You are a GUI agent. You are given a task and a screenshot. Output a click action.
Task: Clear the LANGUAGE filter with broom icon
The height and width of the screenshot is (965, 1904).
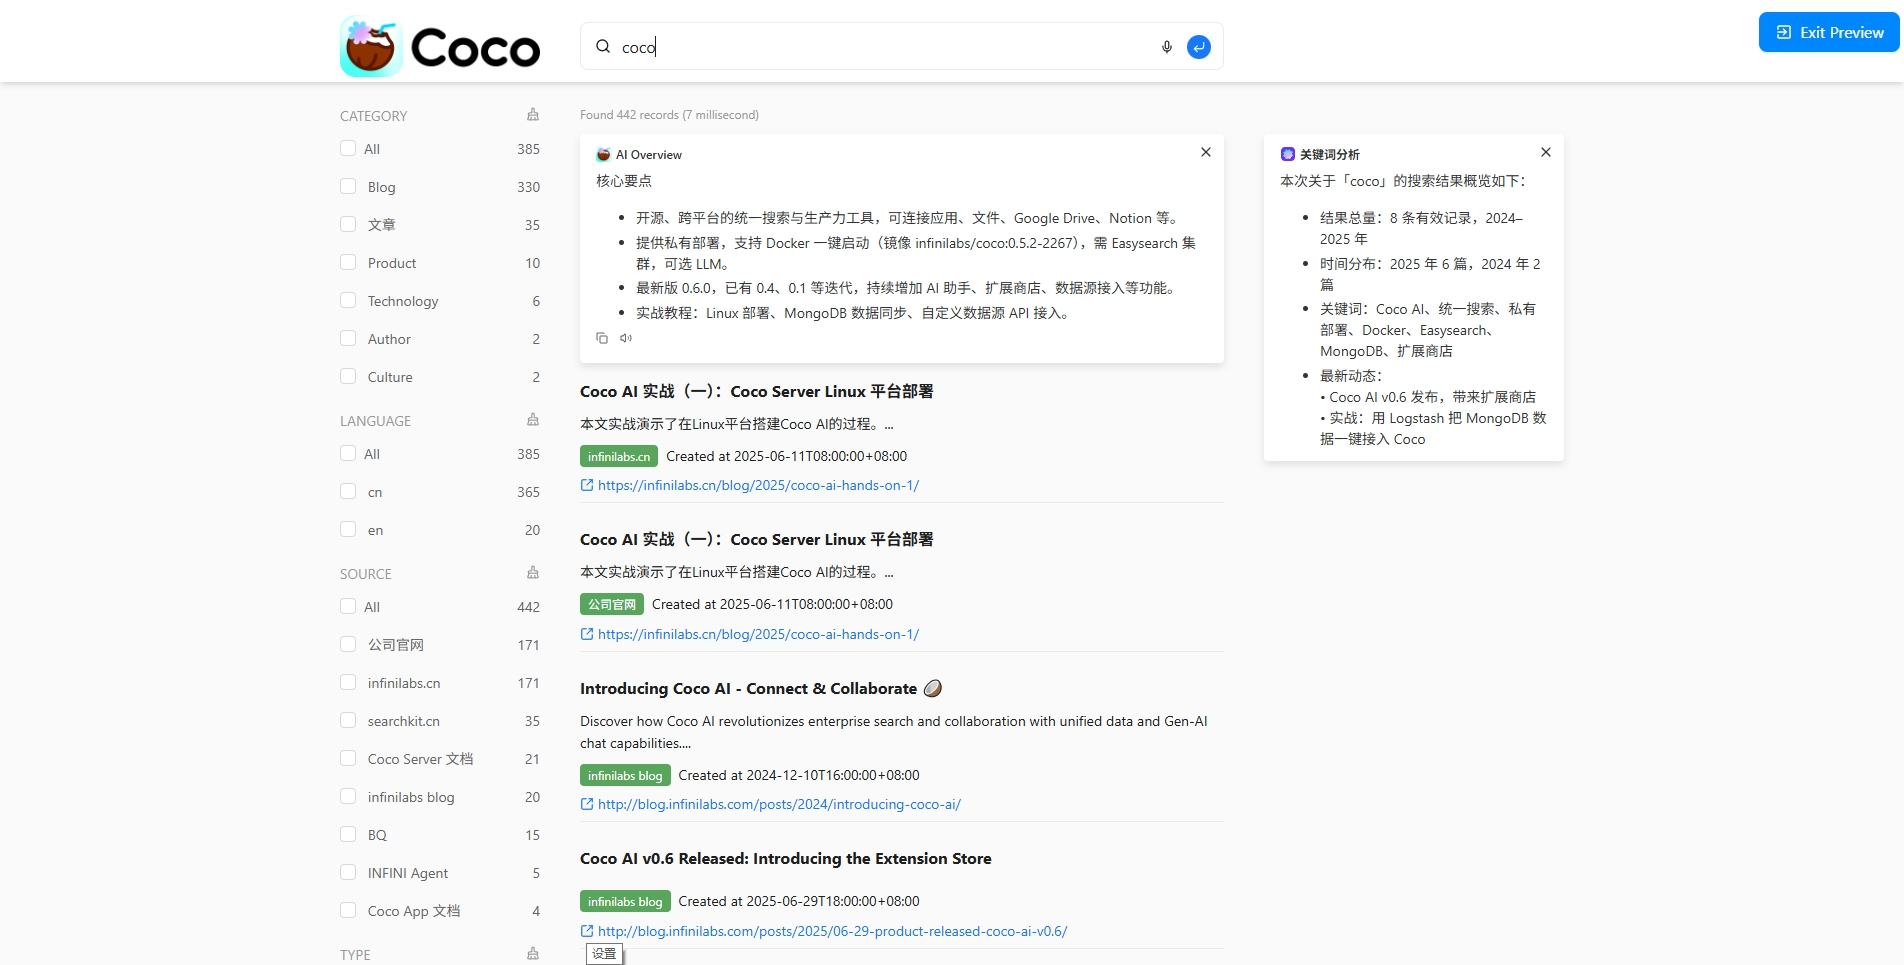(x=533, y=420)
